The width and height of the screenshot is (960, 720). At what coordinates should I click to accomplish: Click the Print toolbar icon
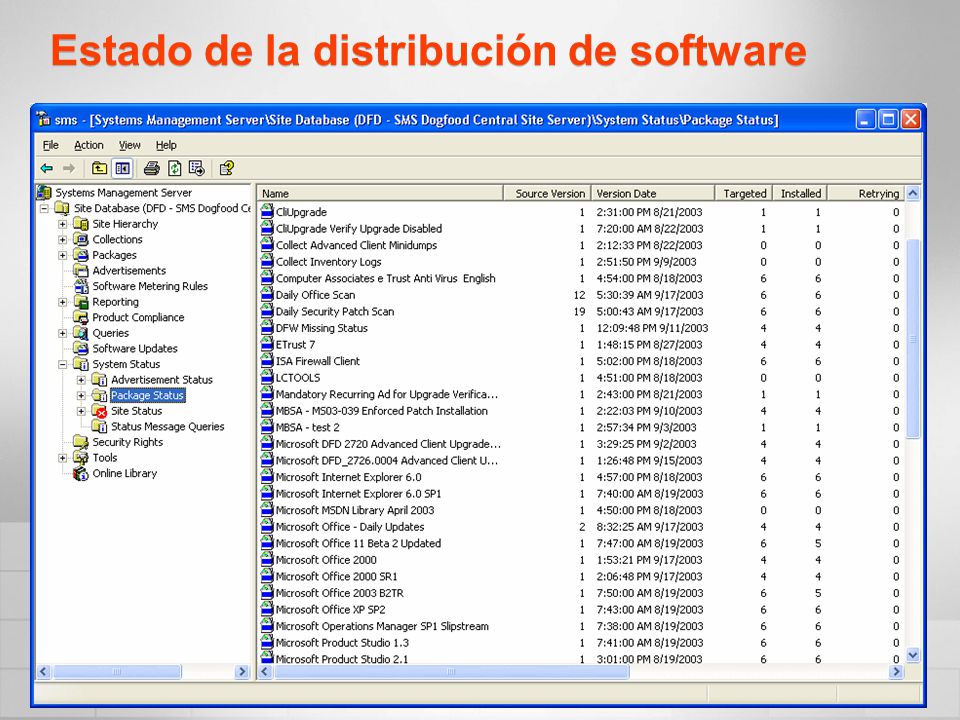[x=151, y=168]
